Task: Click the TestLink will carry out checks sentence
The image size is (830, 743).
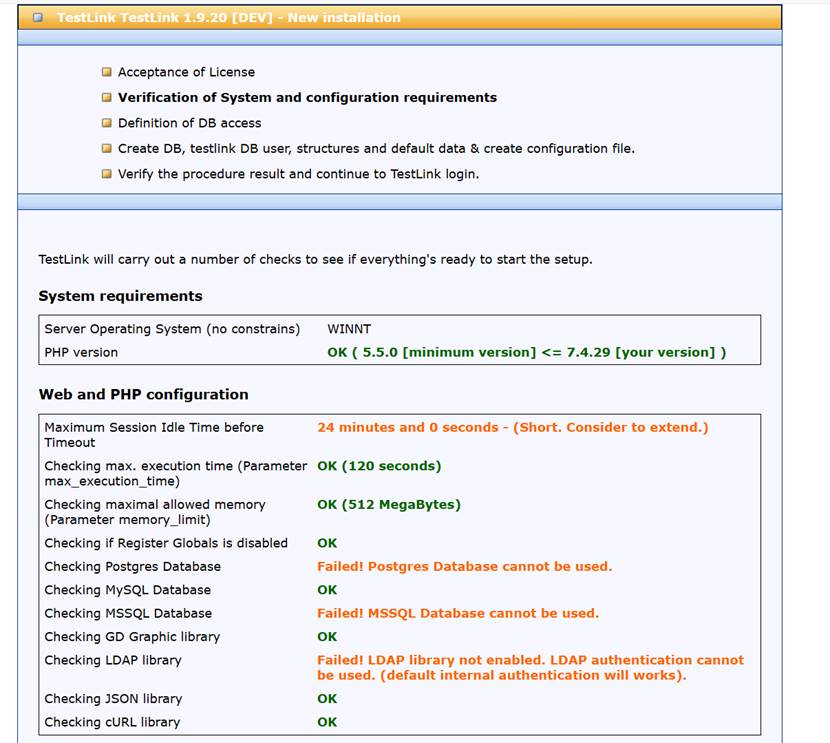Action: pos(315,259)
